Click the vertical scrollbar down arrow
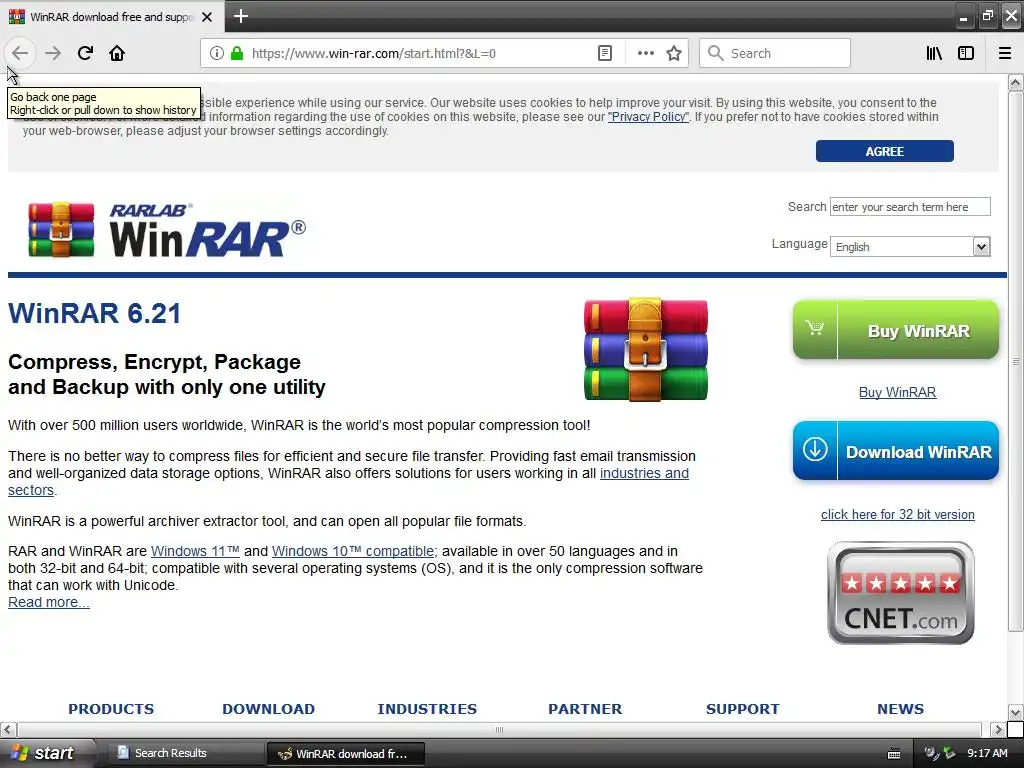Image resolution: width=1024 pixels, height=768 pixels. (x=1015, y=712)
